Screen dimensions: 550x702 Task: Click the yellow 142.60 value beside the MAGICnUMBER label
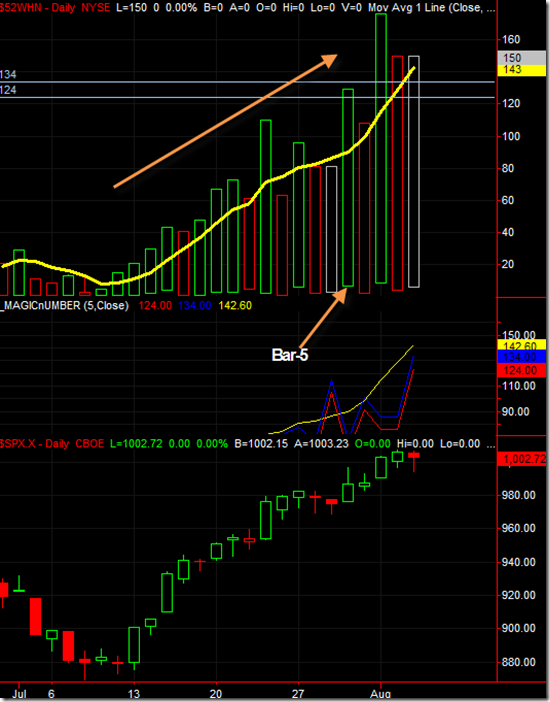tap(235, 305)
